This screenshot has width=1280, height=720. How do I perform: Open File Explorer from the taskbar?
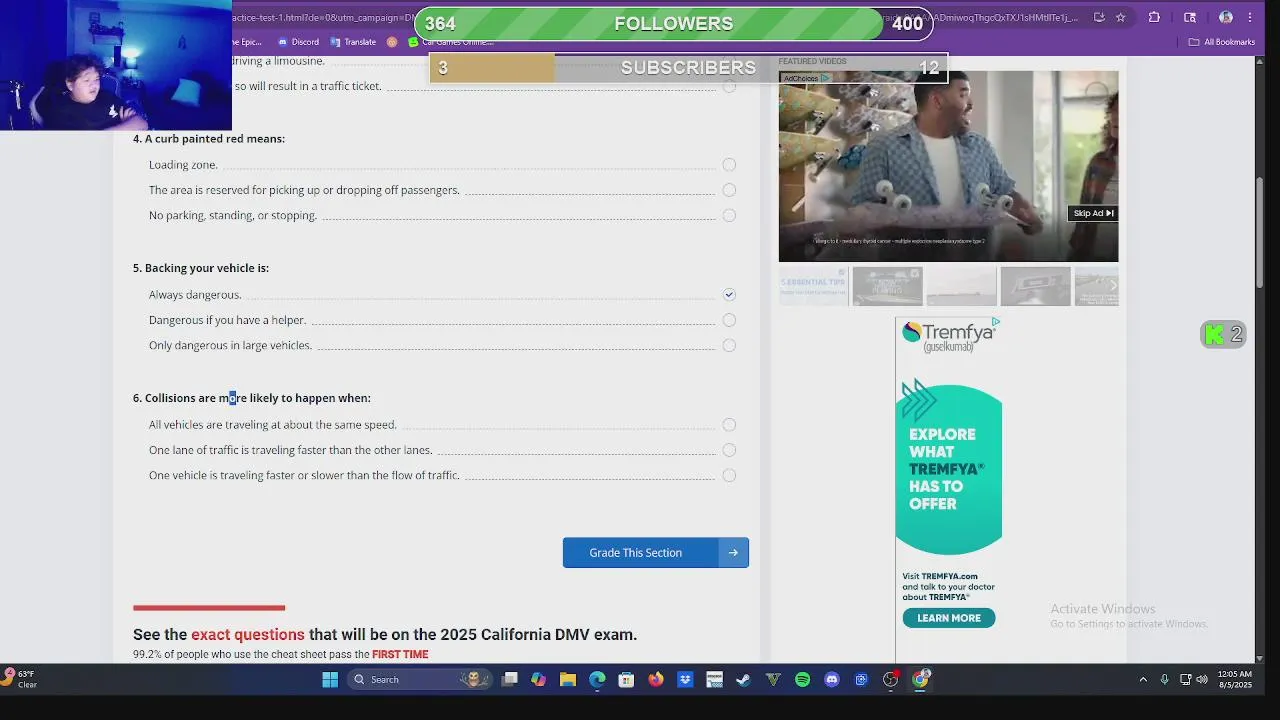click(568, 680)
